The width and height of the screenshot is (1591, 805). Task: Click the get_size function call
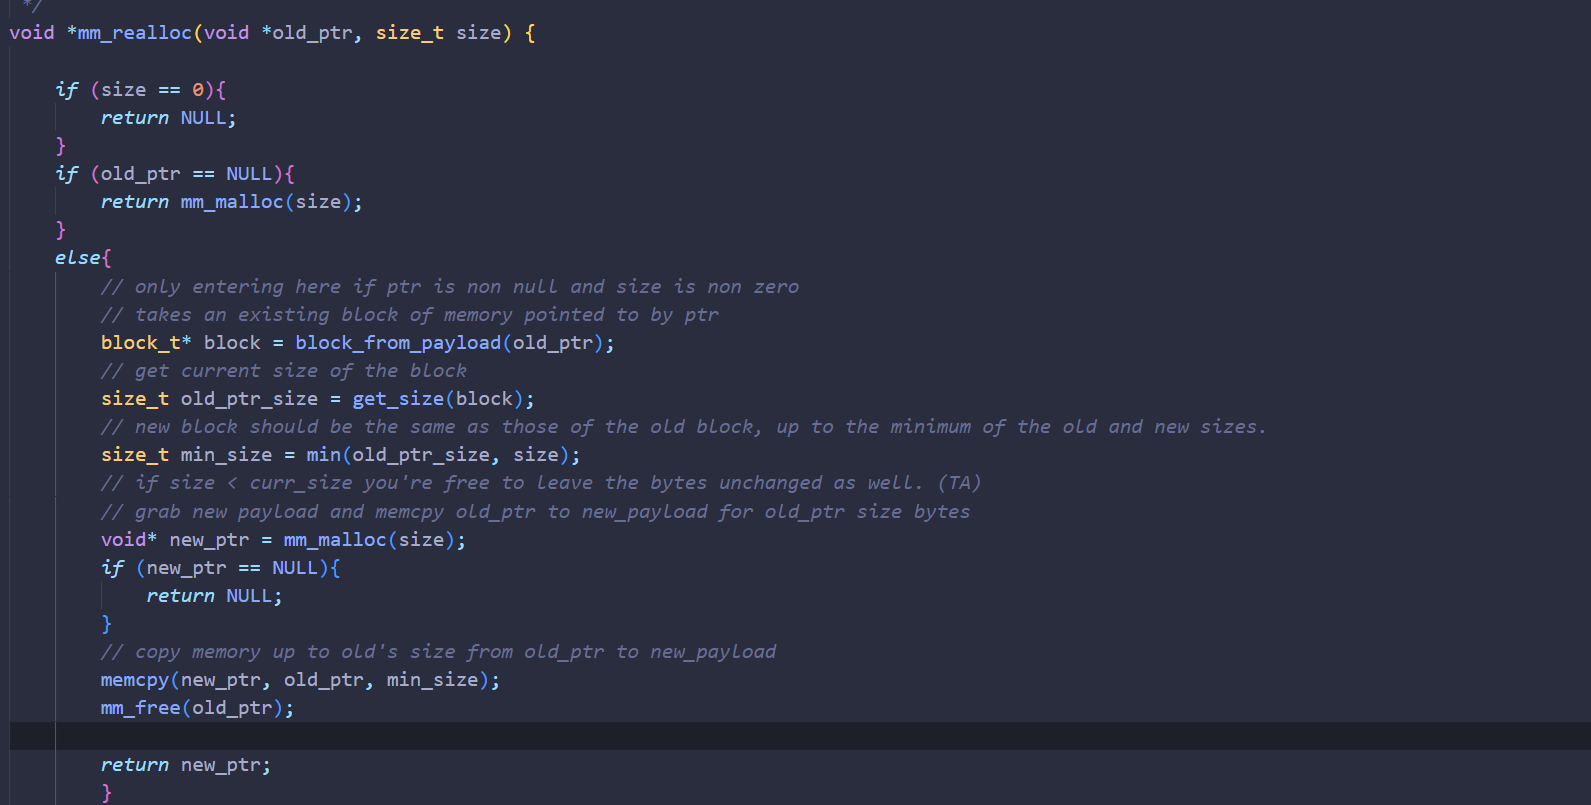[x=398, y=399]
